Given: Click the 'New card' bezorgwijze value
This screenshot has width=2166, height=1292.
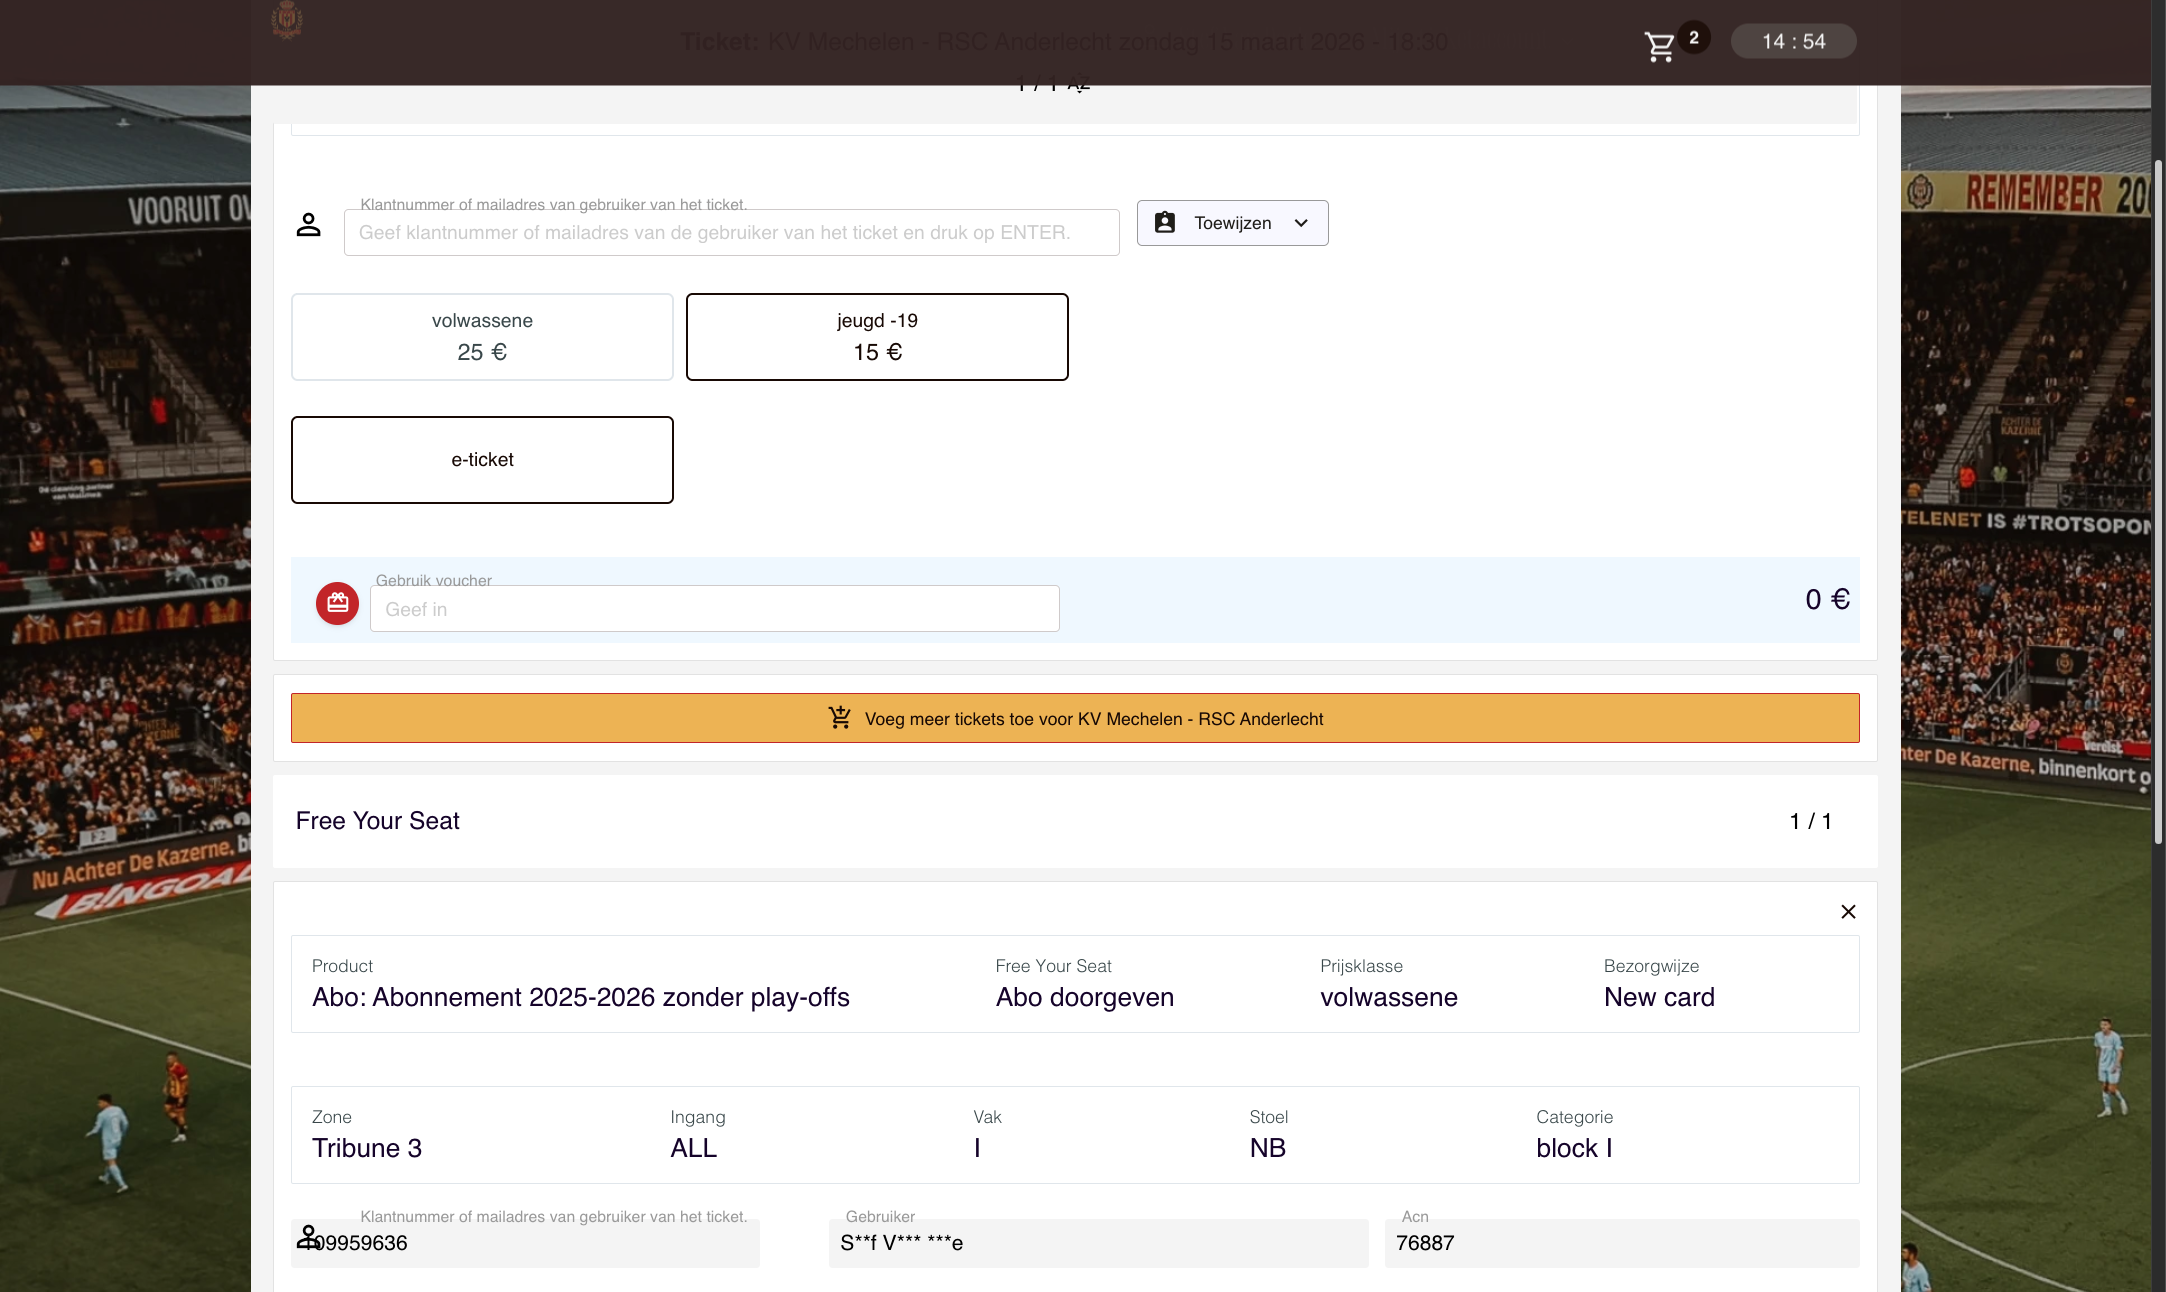Looking at the screenshot, I should click(x=1659, y=997).
